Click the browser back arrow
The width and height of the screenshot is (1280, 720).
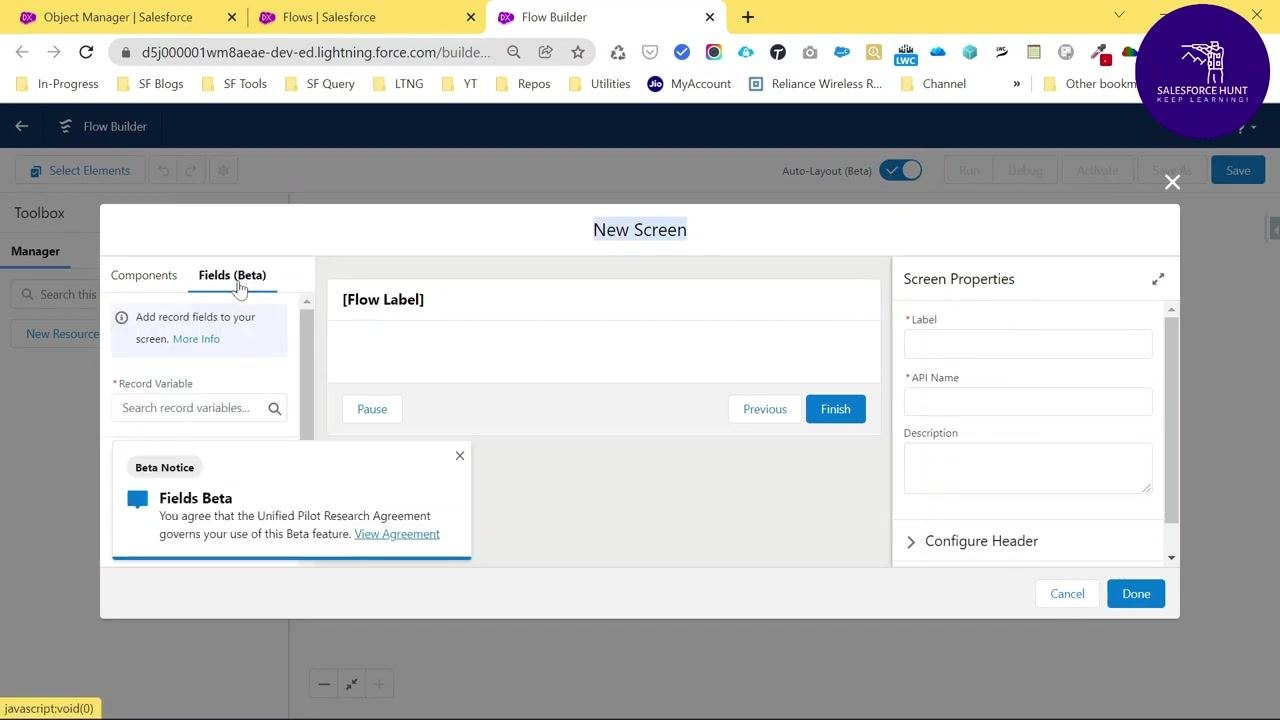click(x=22, y=52)
